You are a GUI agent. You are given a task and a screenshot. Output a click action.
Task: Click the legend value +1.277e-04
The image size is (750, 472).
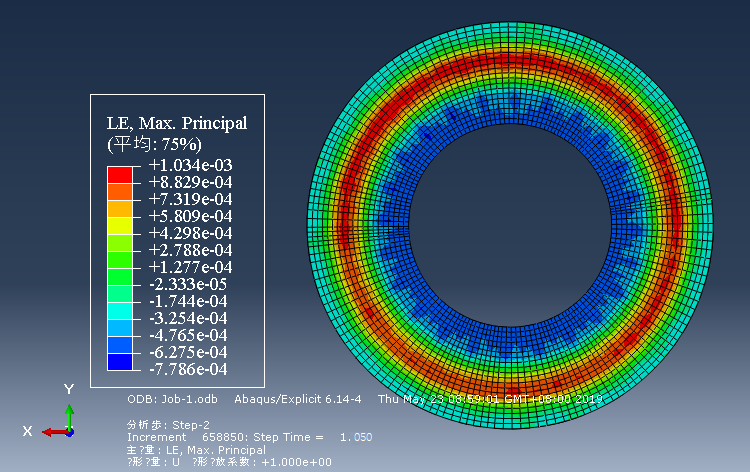tap(190, 267)
